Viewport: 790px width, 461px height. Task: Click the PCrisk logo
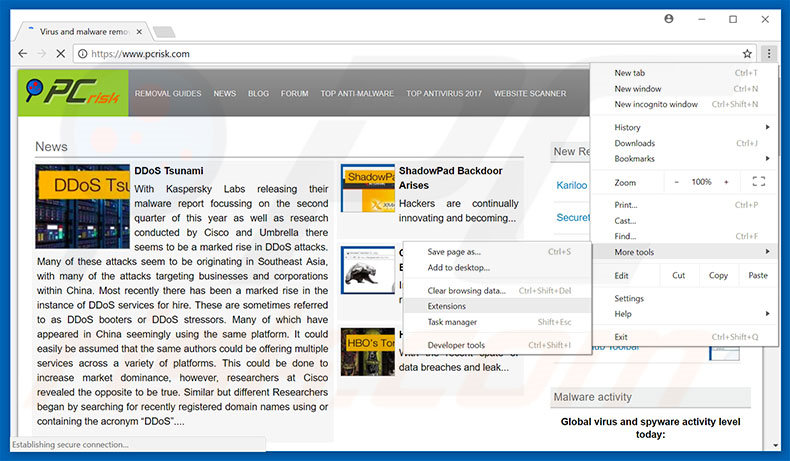pos(73,93)
